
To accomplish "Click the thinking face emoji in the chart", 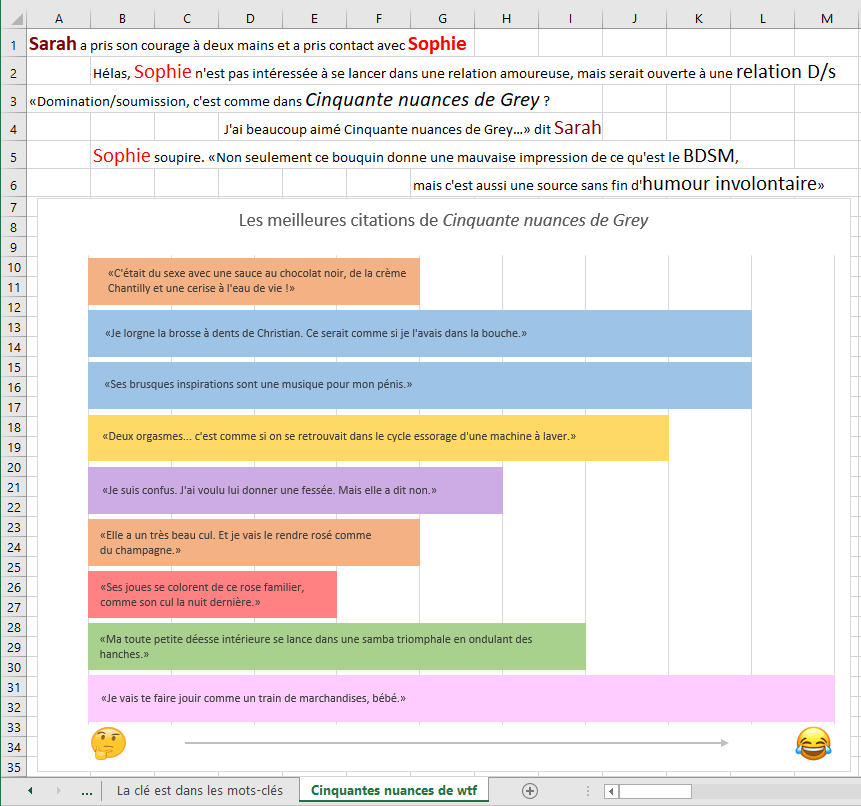I will click(108, 743).
